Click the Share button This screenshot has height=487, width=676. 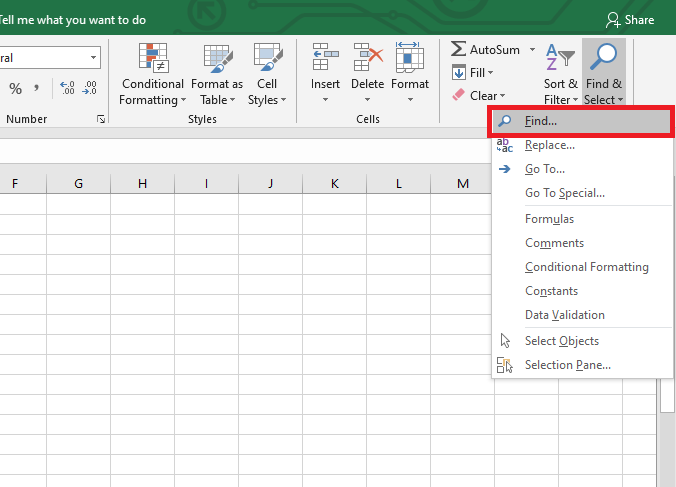tap(630, 20)
